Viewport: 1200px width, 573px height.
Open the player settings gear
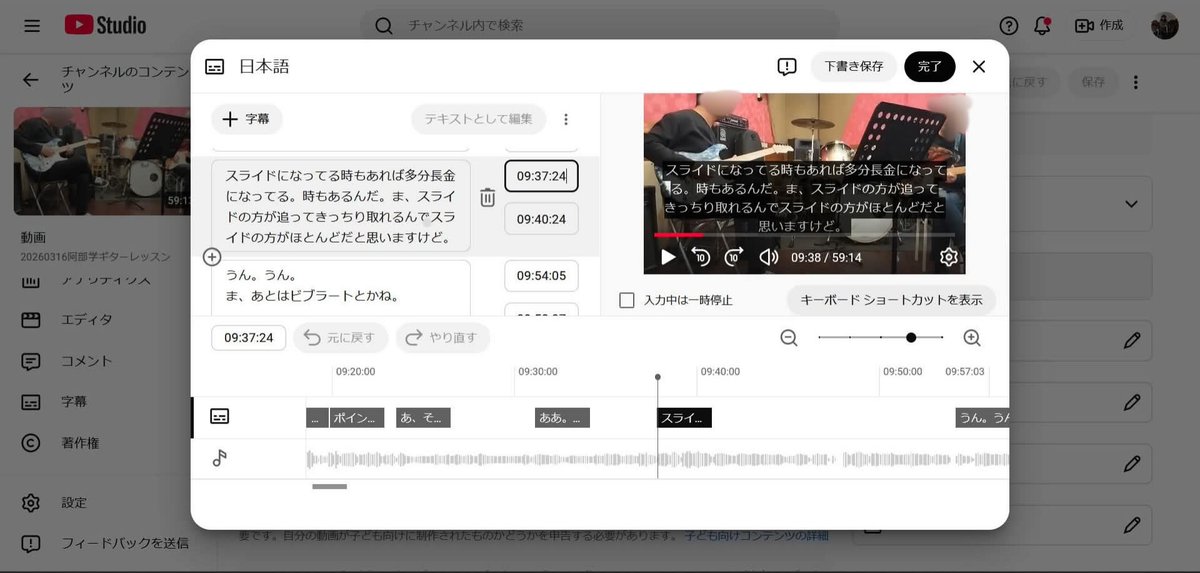coord(949,257)
